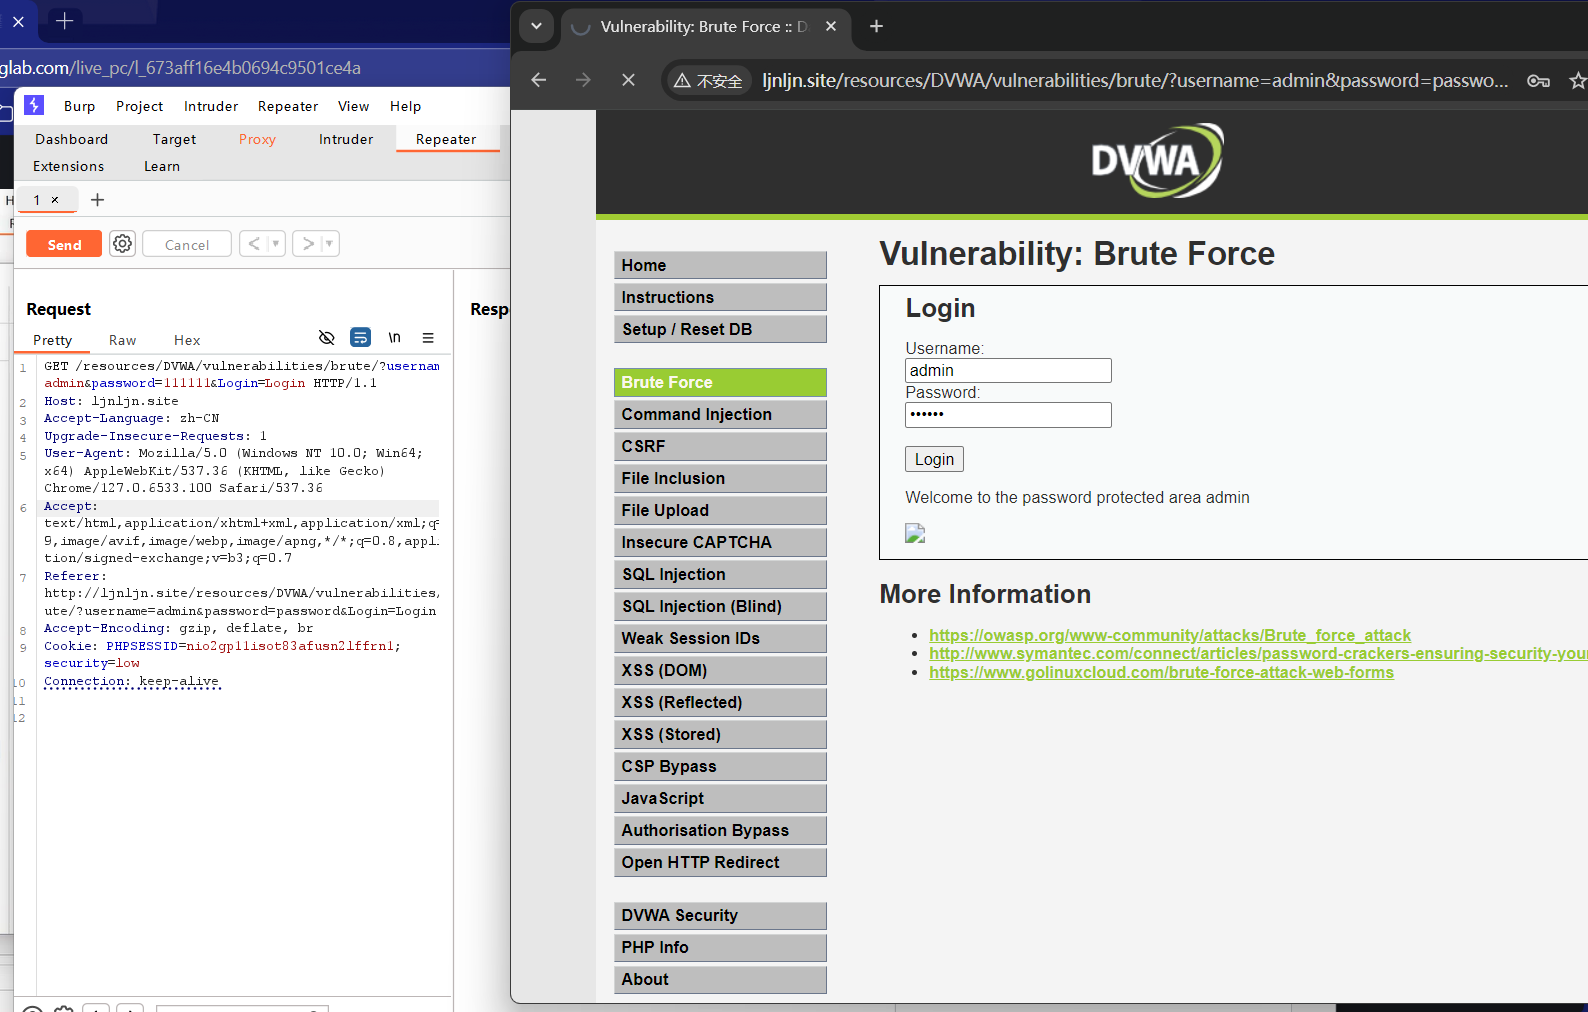Open Repeater menu in menu bar
Image resolution: width=1588 pixels, height=1012 pixels.
click(x=288, y=106)
